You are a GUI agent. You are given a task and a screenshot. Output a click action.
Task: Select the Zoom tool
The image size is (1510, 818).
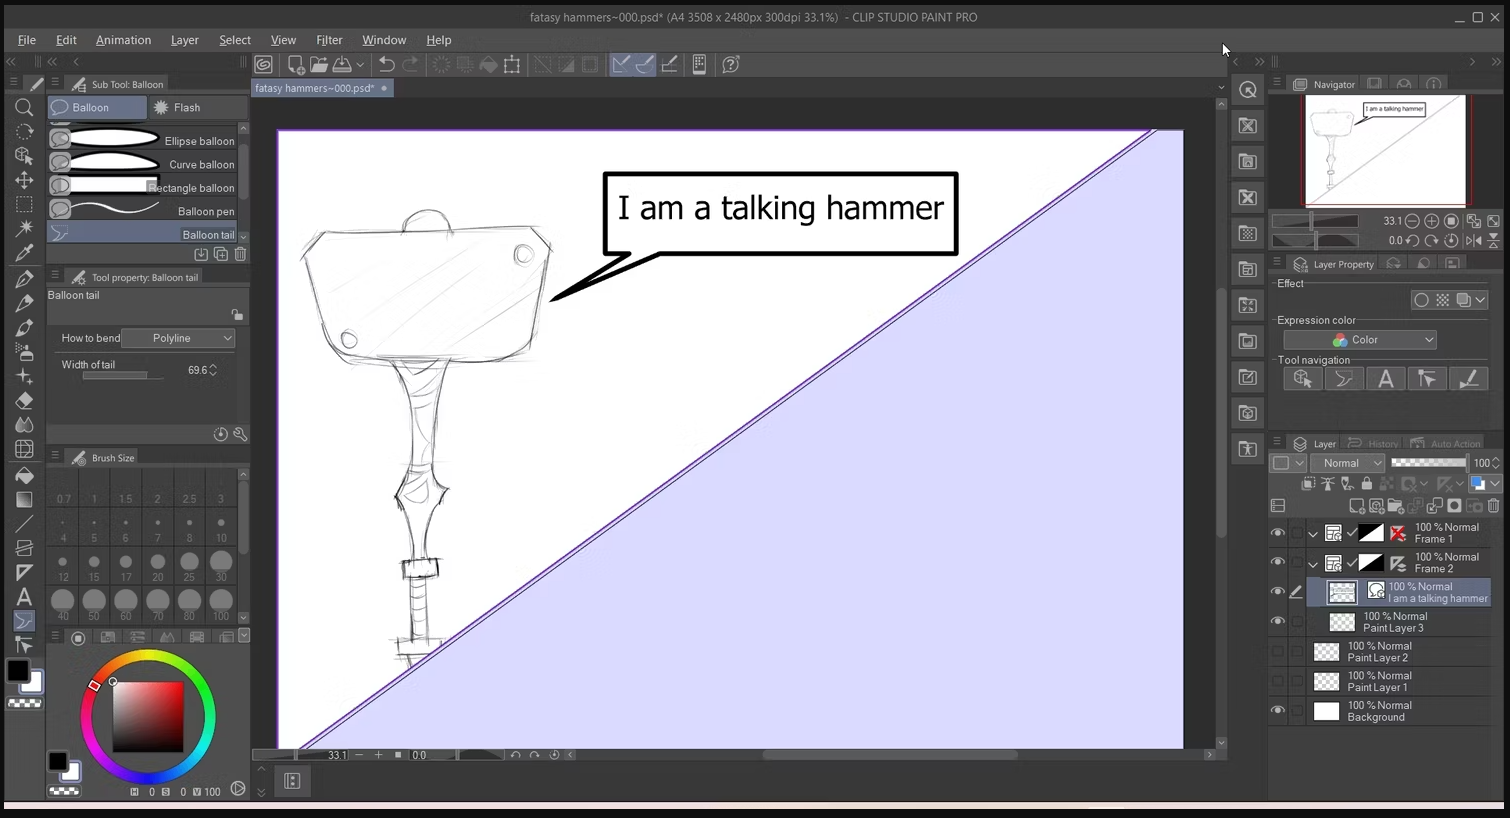(x=24, y=108)
